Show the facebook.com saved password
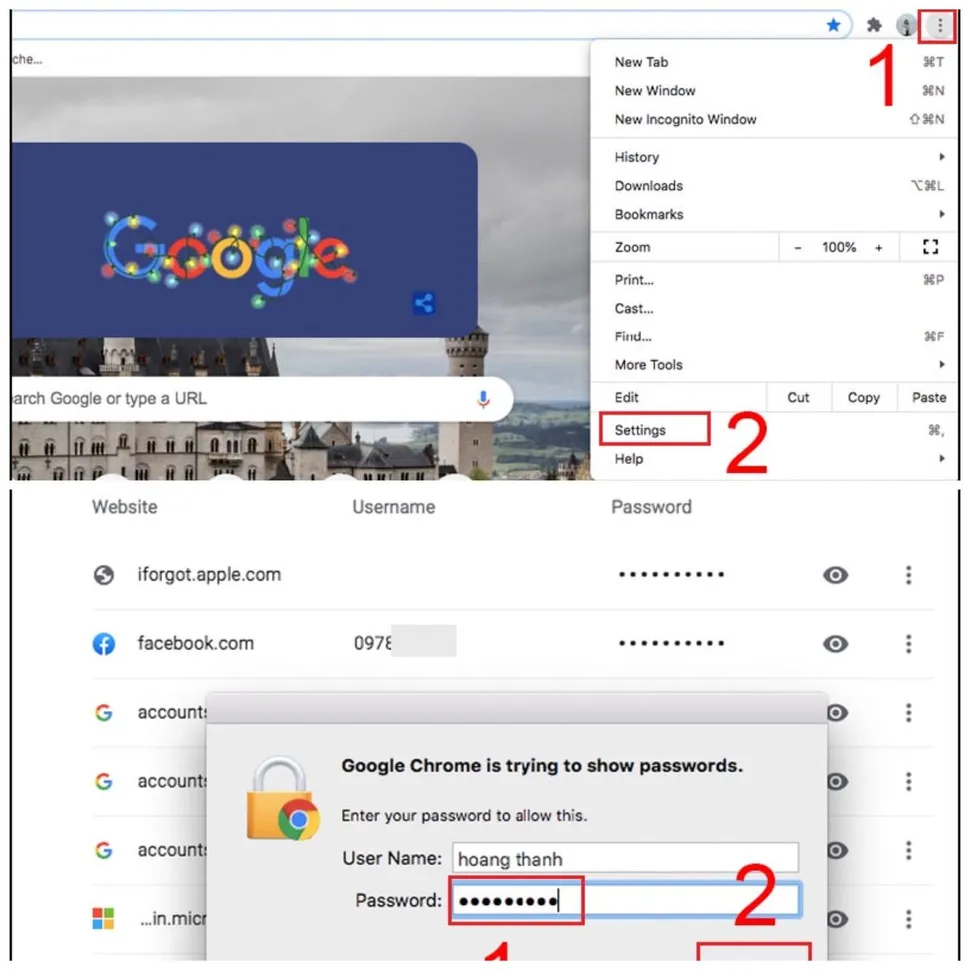Screen dimensions: 970x970 835,644
